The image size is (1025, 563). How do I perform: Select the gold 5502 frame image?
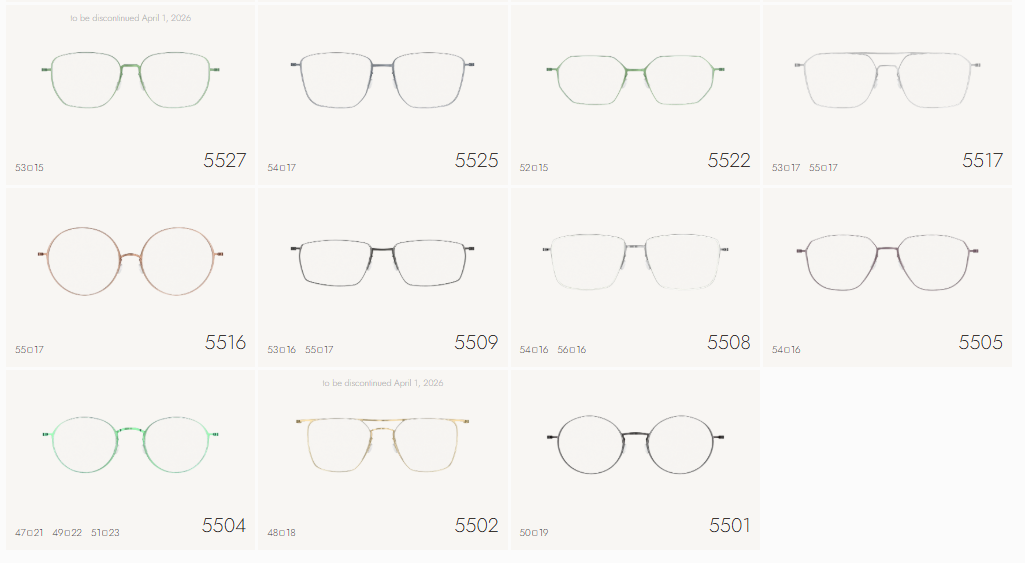(382, 445)
